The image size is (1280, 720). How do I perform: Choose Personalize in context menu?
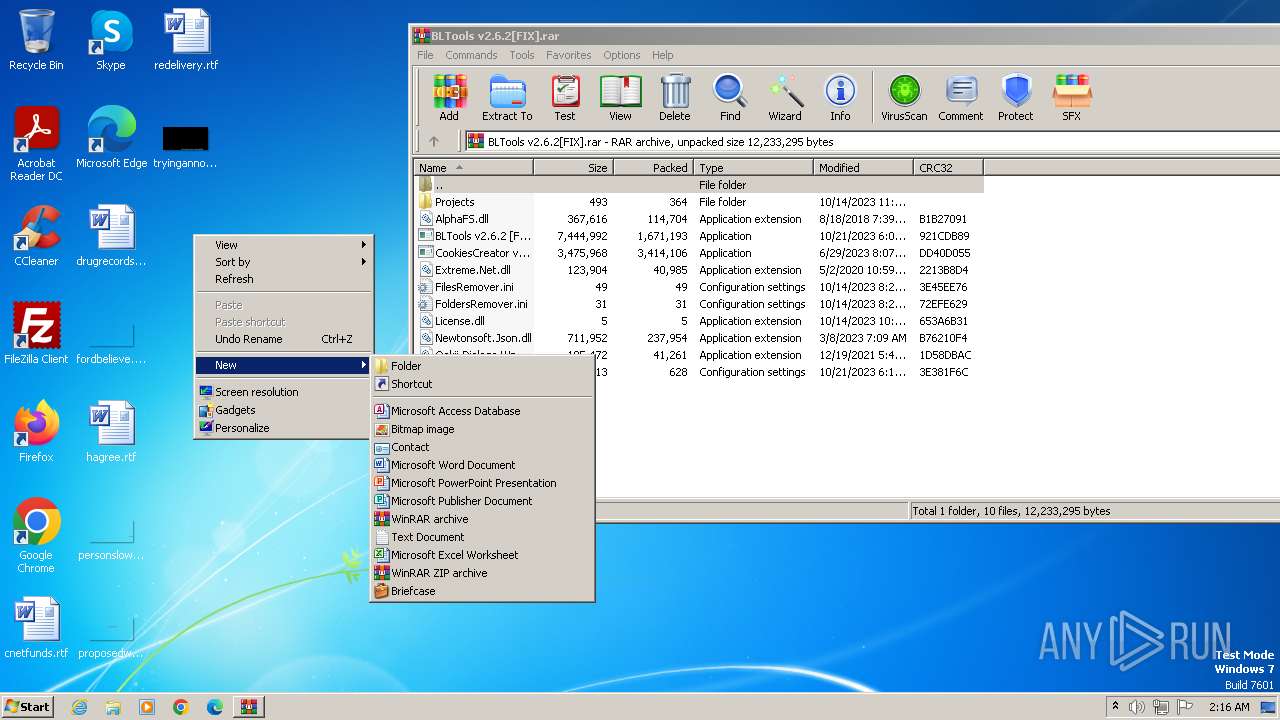pos(283,428)
